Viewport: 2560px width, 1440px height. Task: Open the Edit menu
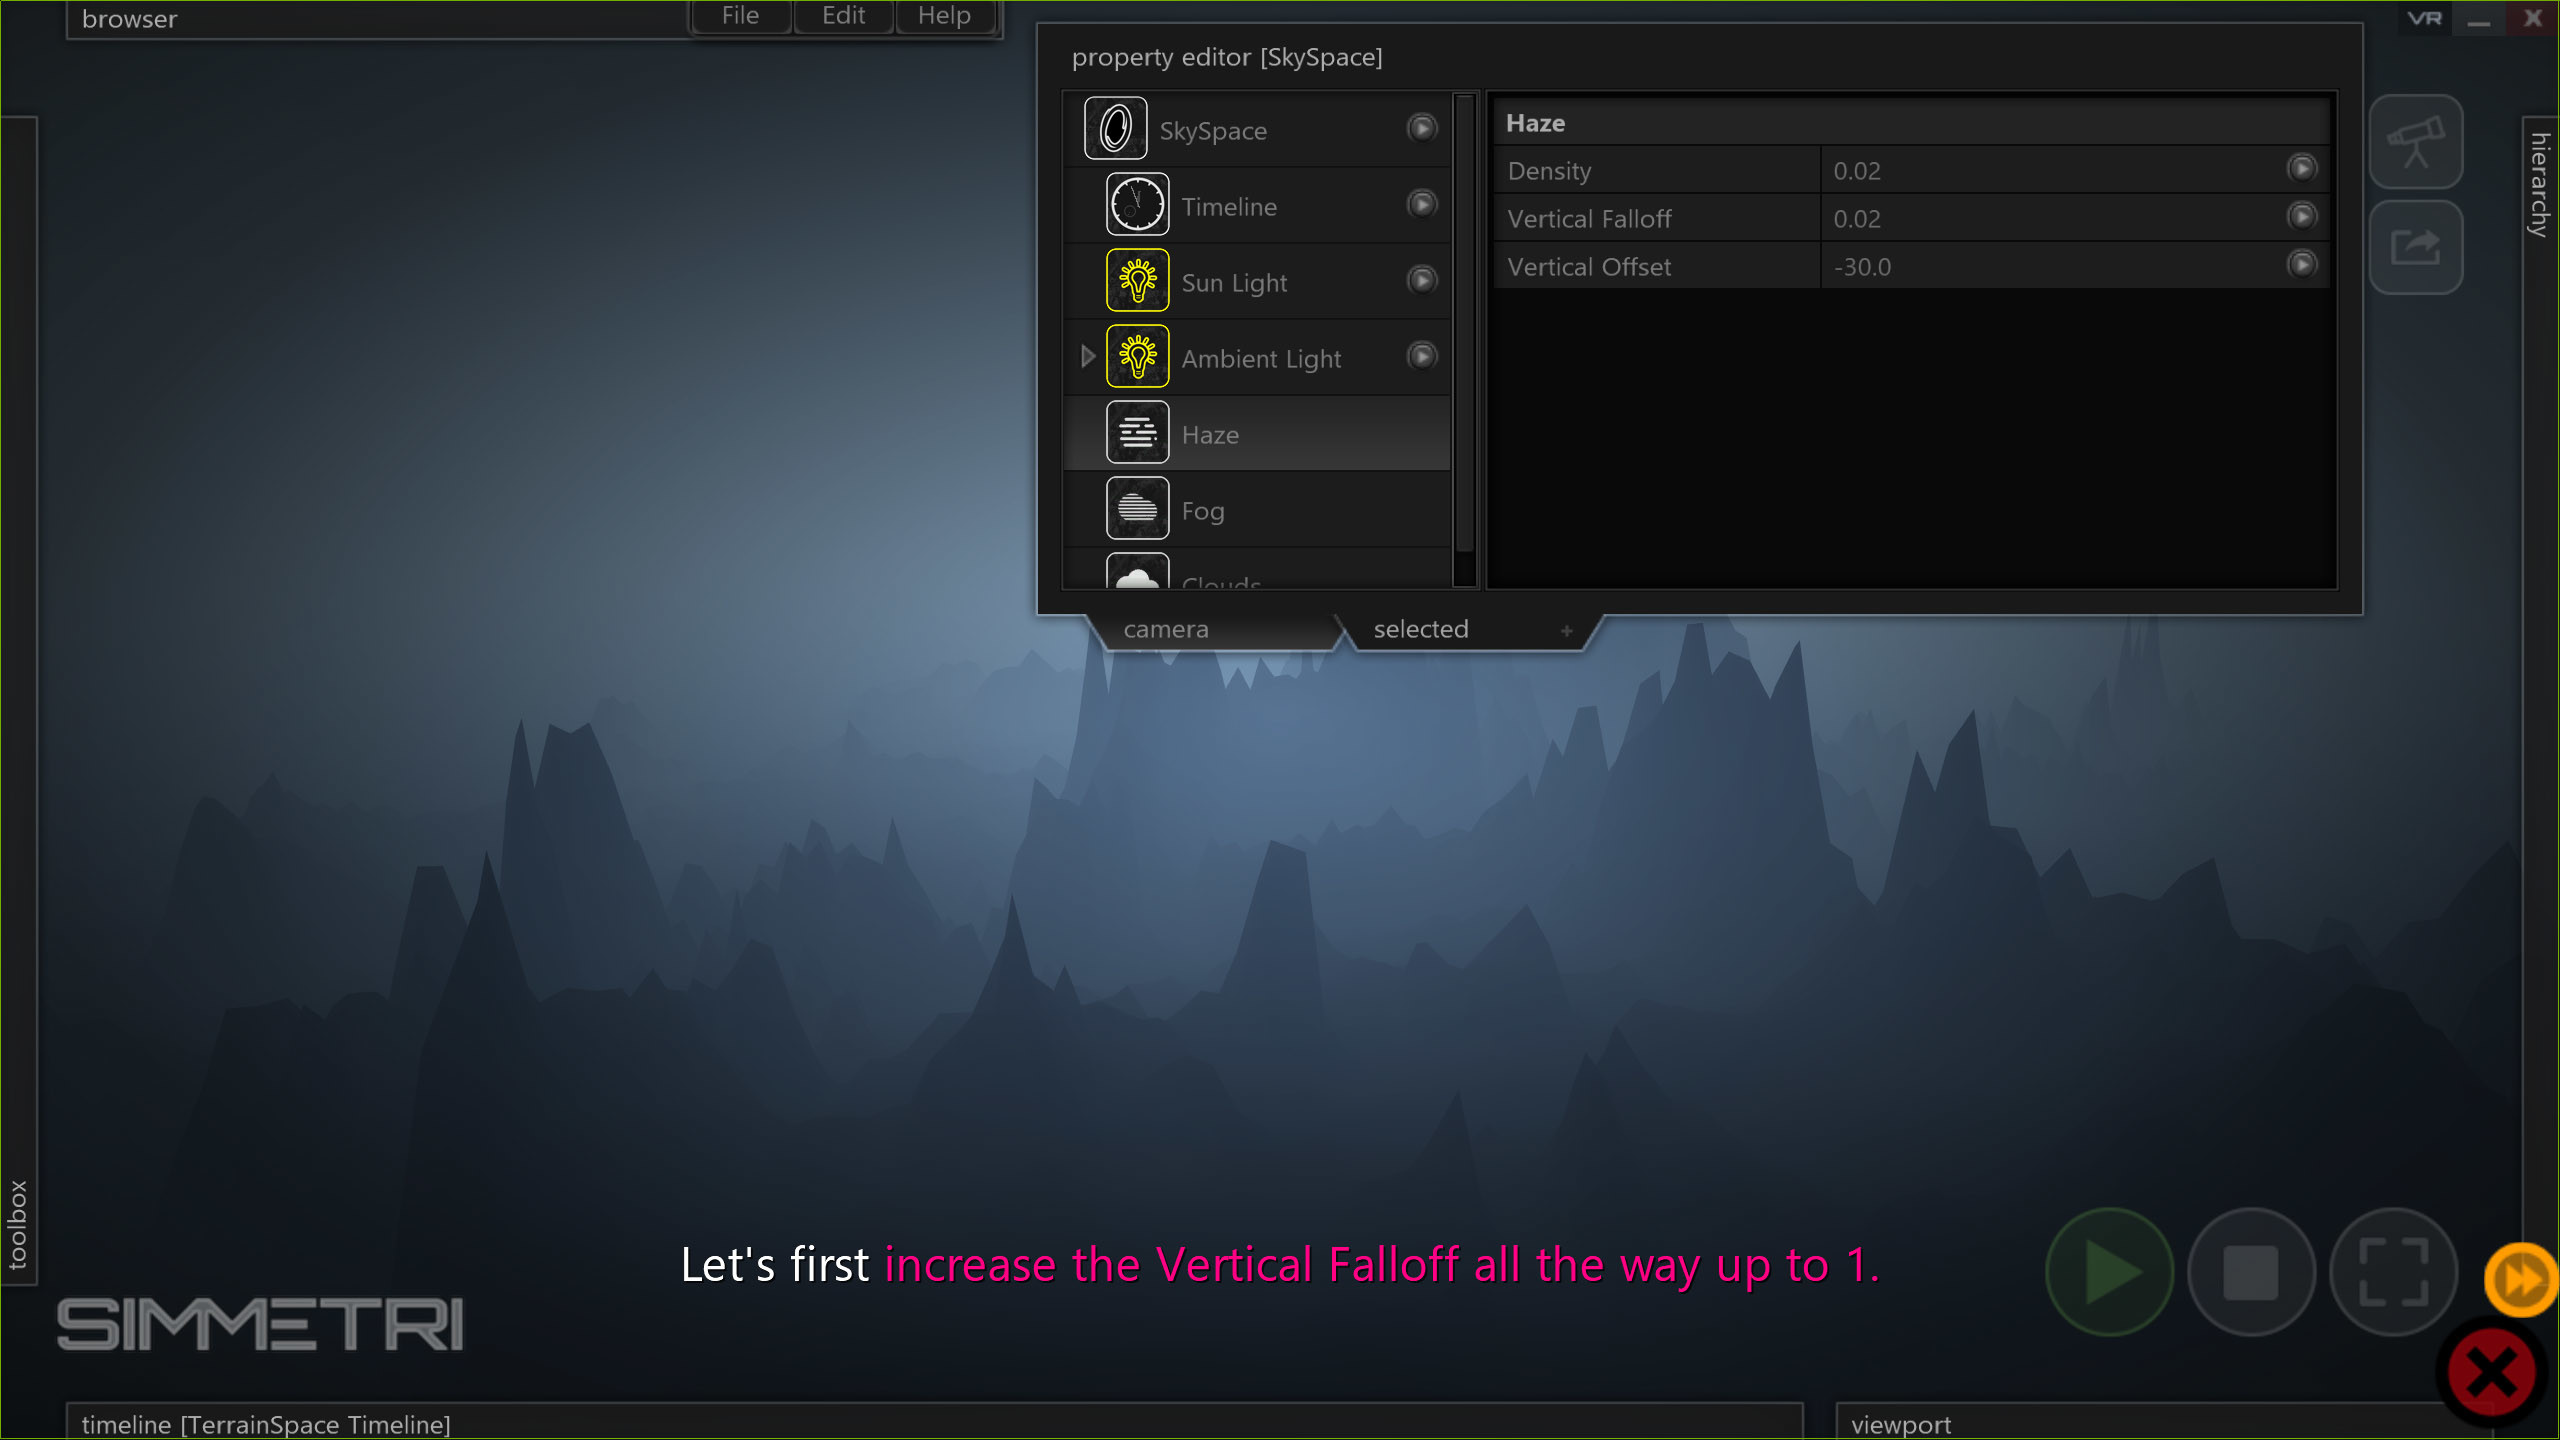842,15
